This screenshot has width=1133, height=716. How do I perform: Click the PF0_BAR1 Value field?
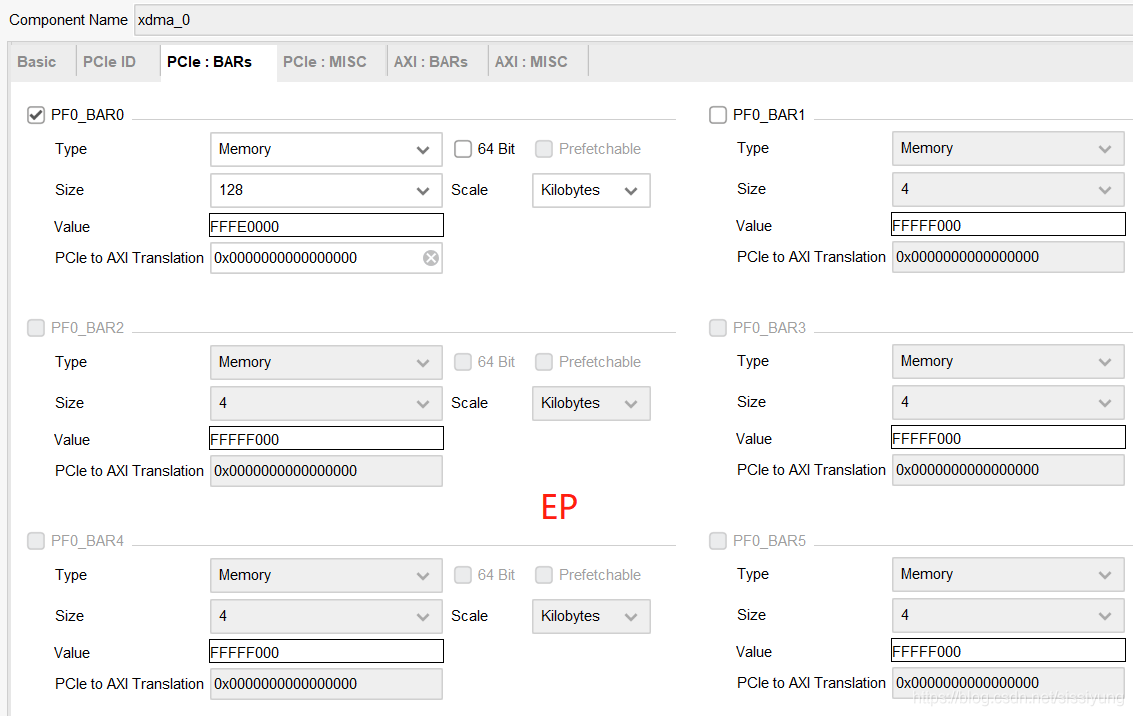(1008, 224)
